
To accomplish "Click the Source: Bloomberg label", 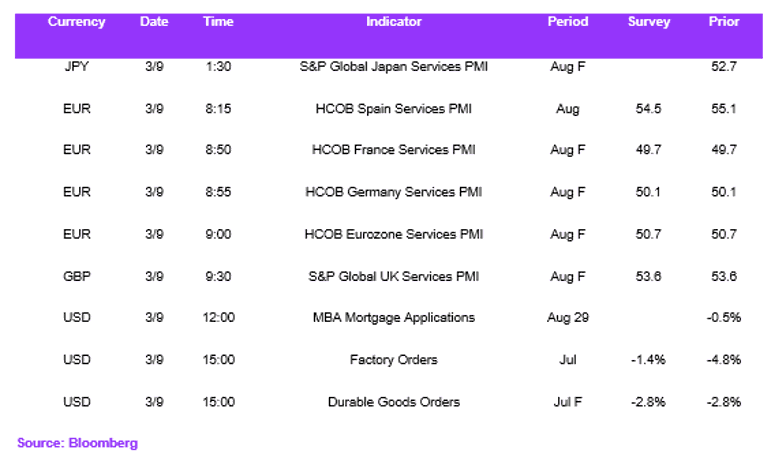I will point(78,443).
